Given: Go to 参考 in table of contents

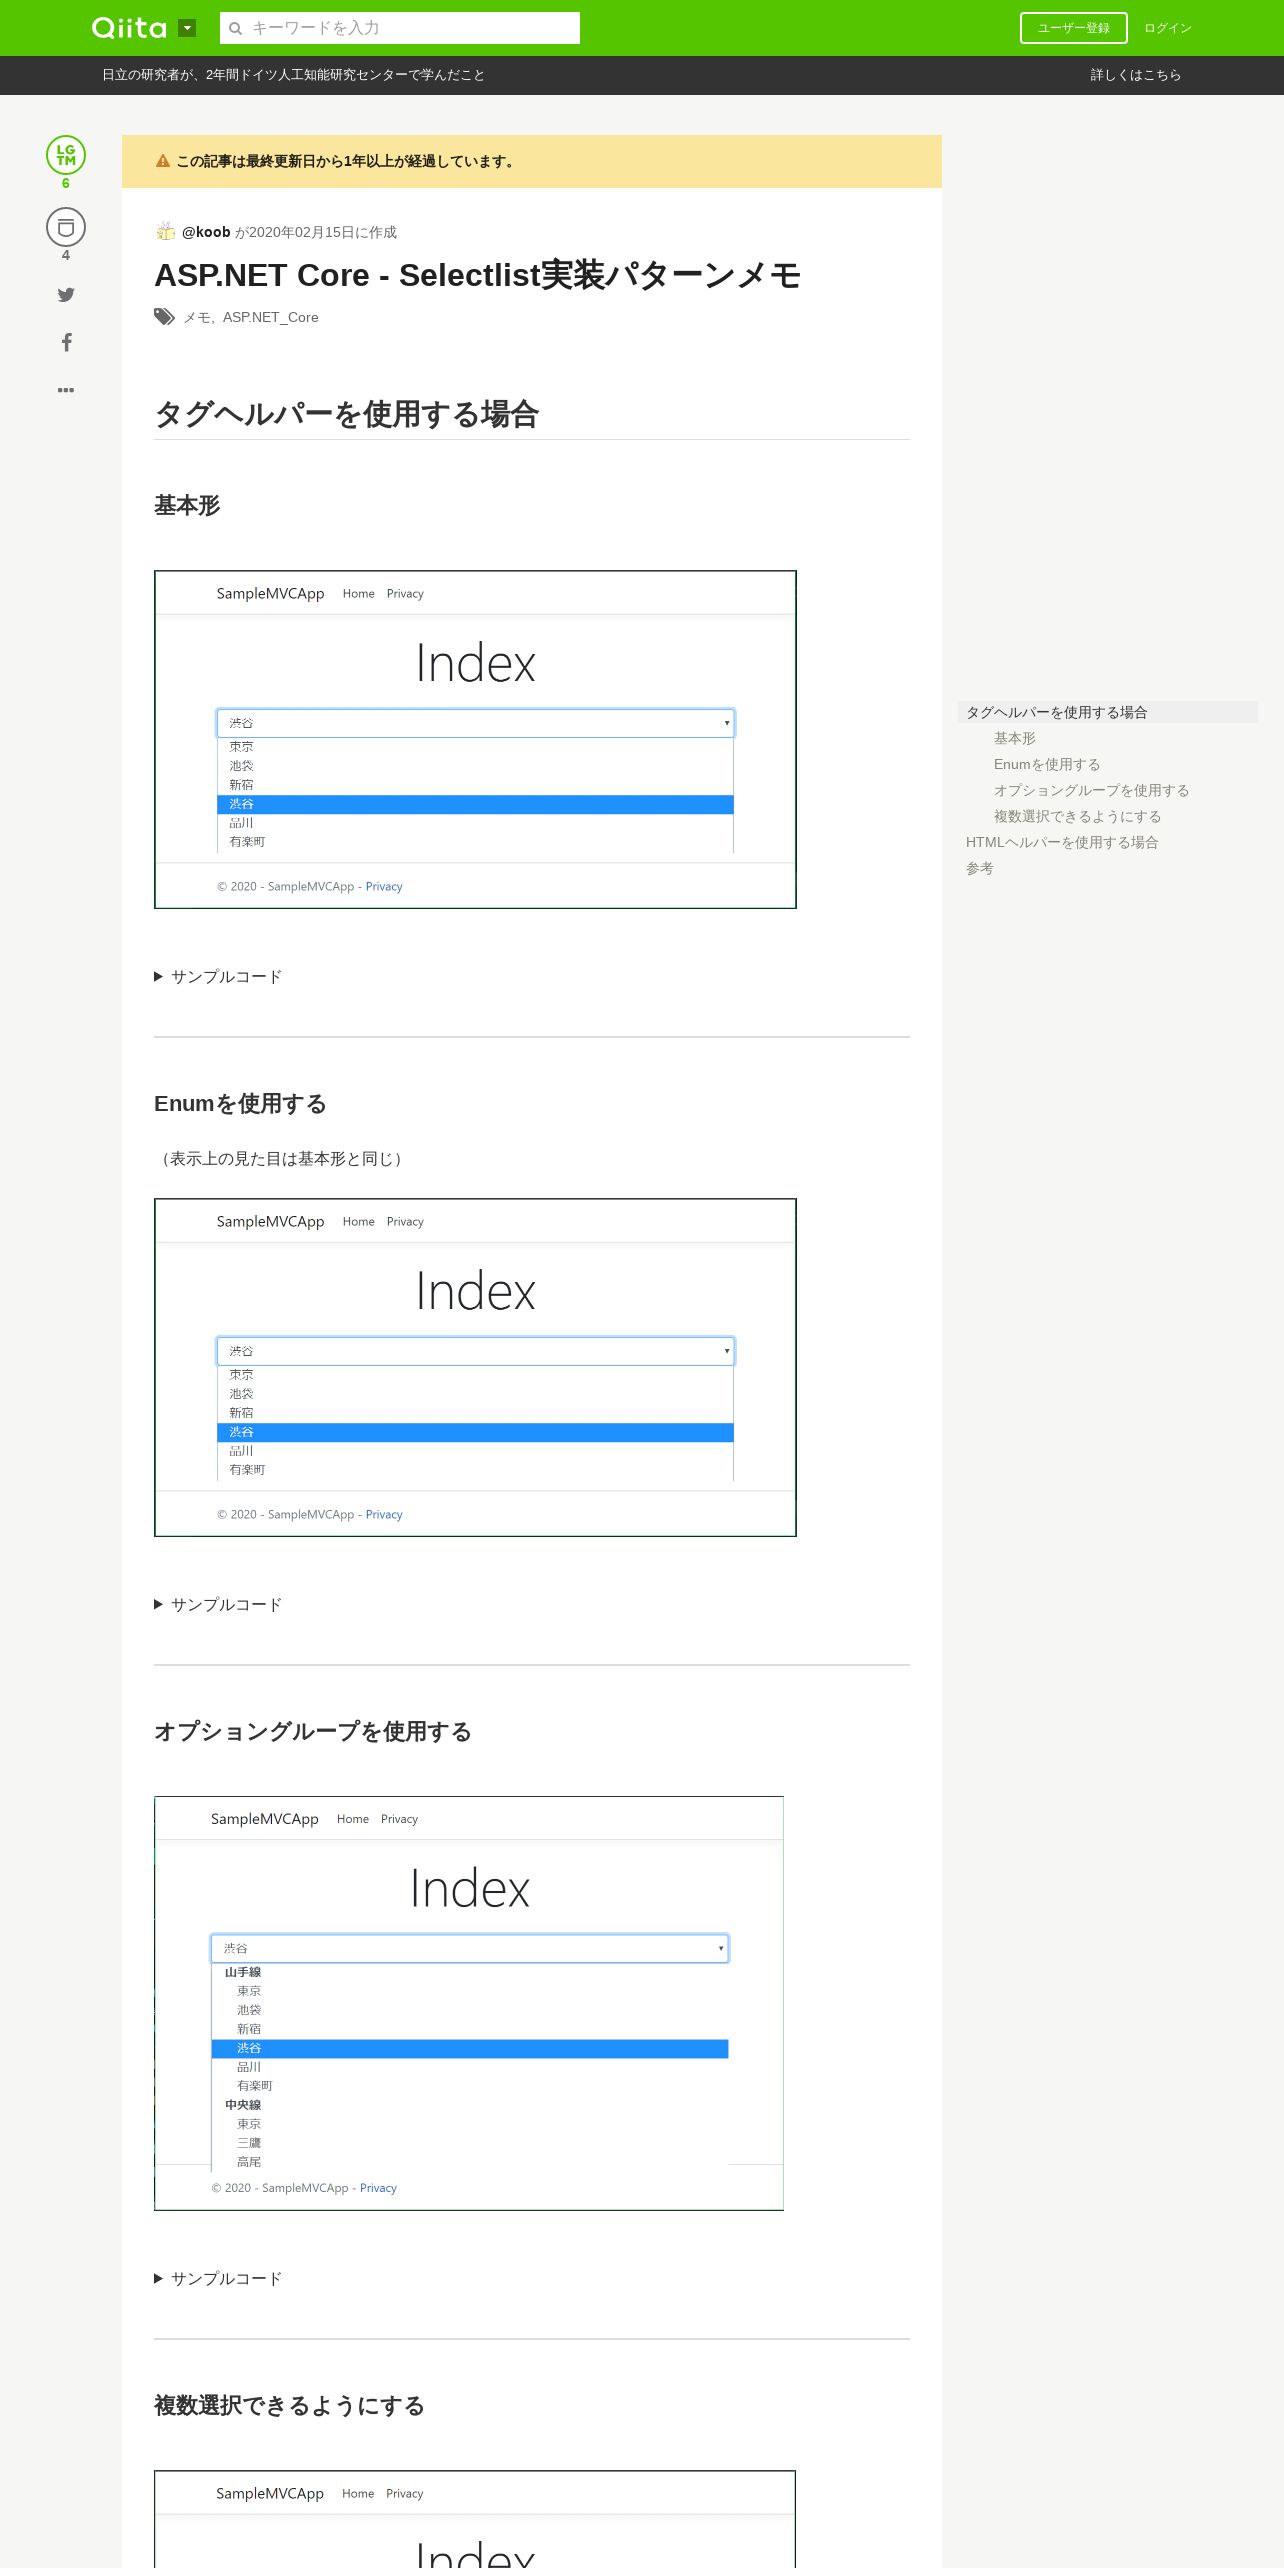Looking at the screenshot, I should pyautogui.click(x=980, y=868).
